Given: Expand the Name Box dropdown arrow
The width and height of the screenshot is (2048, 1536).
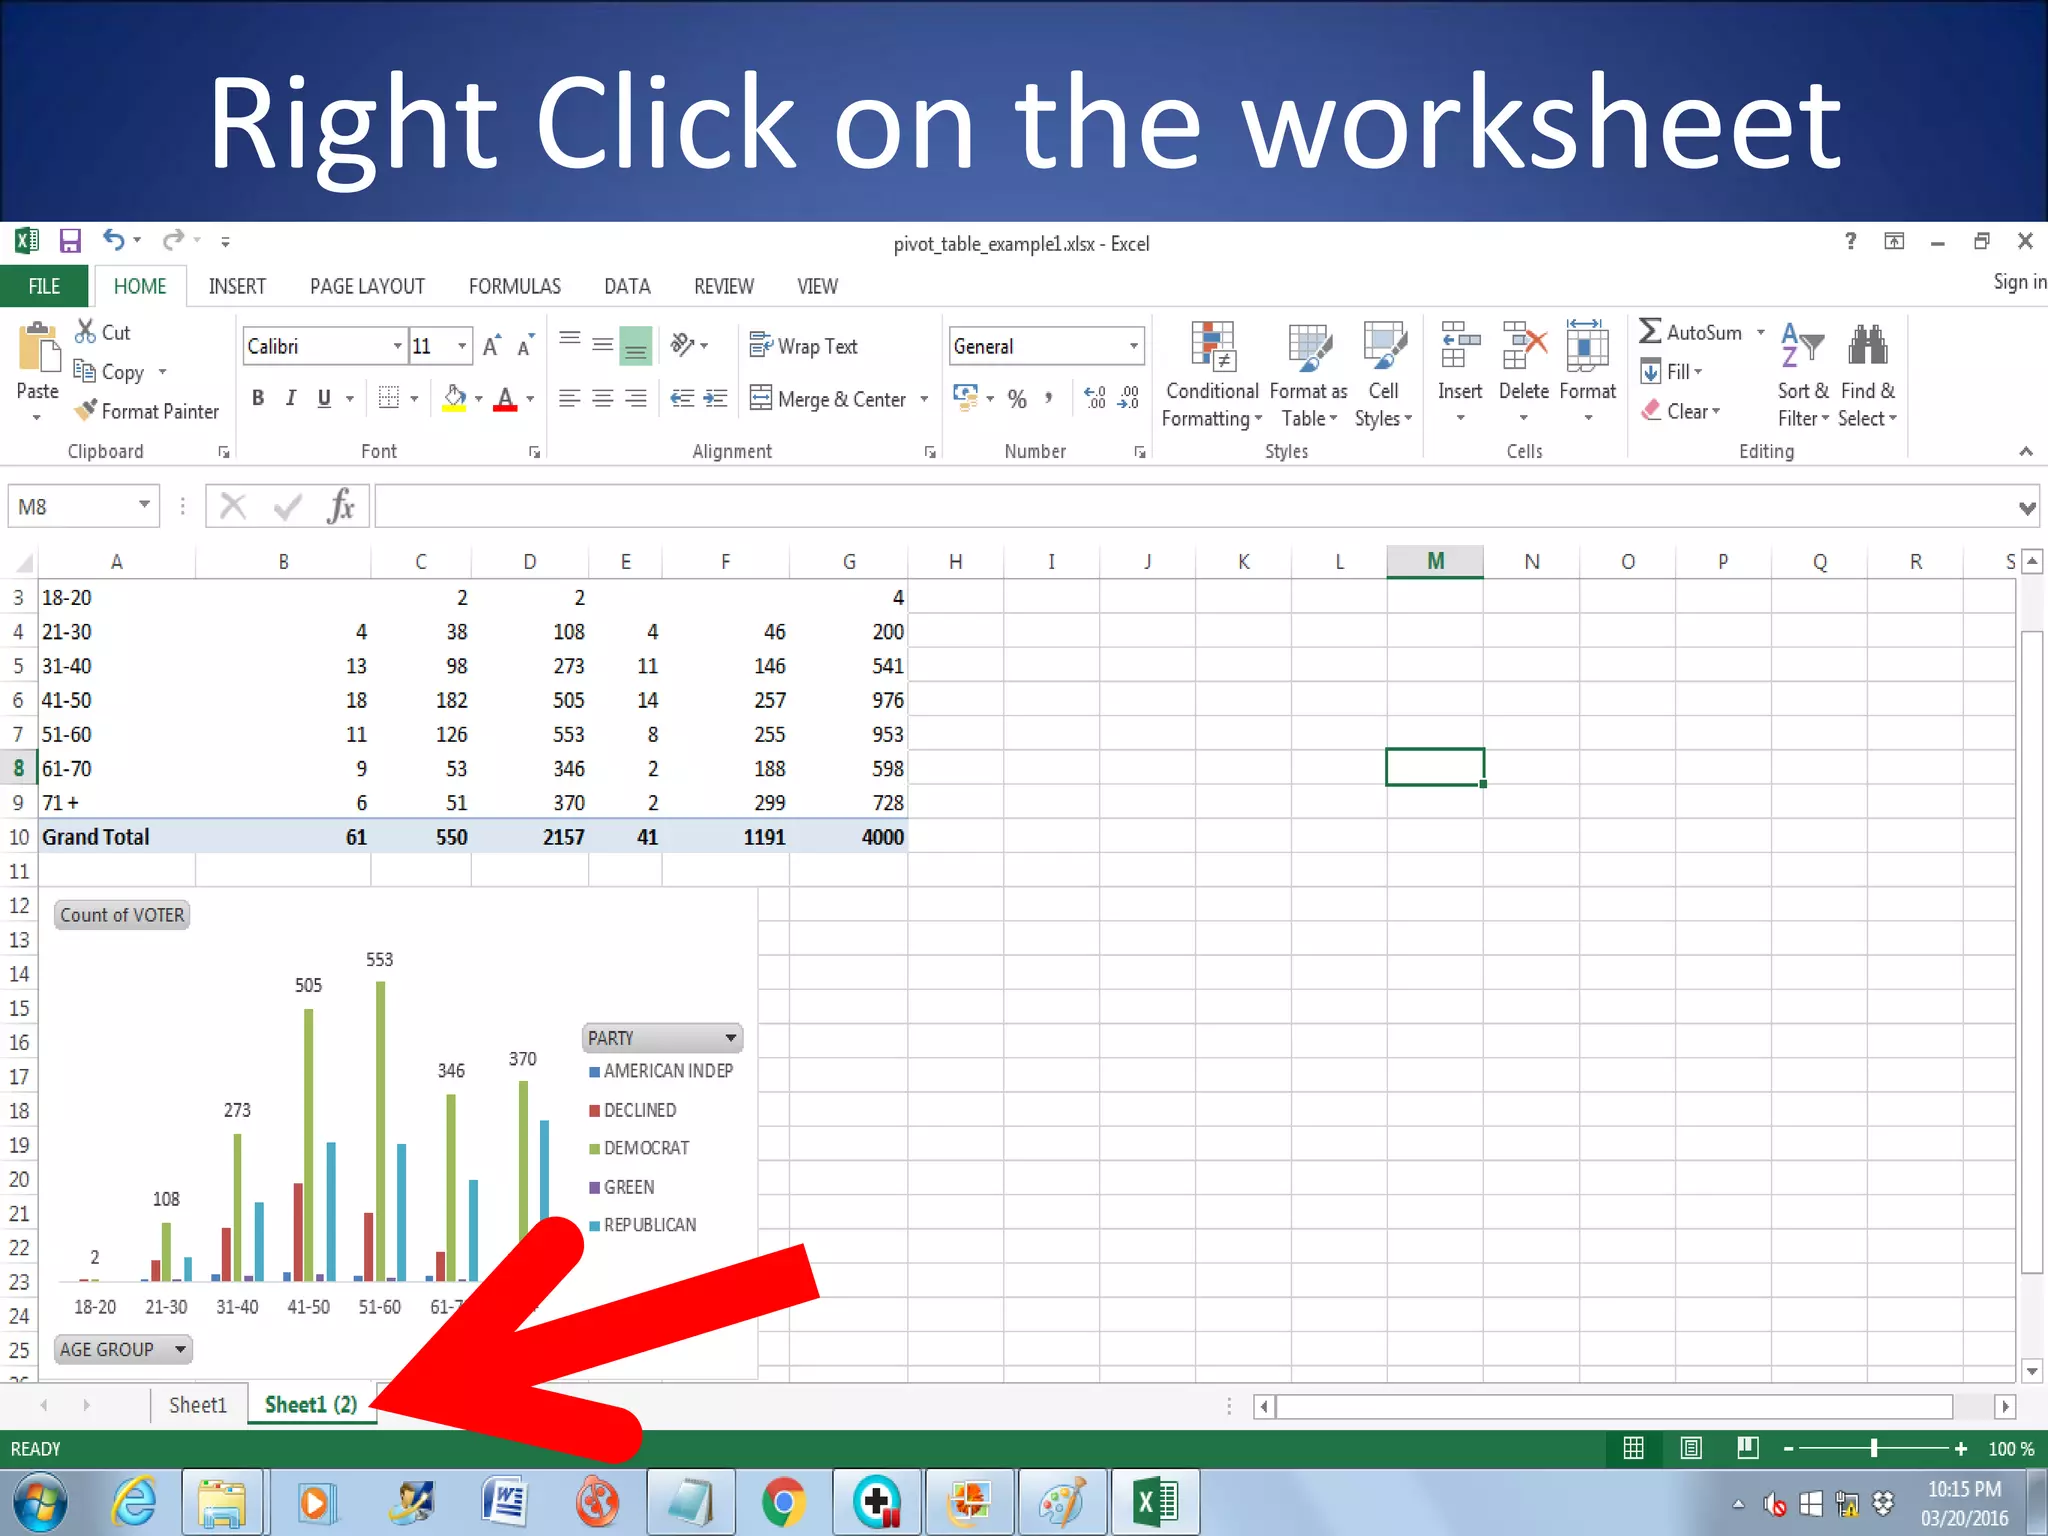Looking at the screenshot, I should coord(145,505).
